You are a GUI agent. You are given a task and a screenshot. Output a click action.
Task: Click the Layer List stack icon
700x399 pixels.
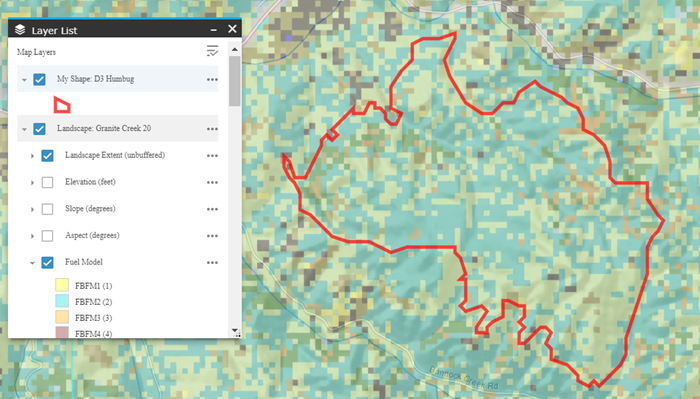coord(20,29)
